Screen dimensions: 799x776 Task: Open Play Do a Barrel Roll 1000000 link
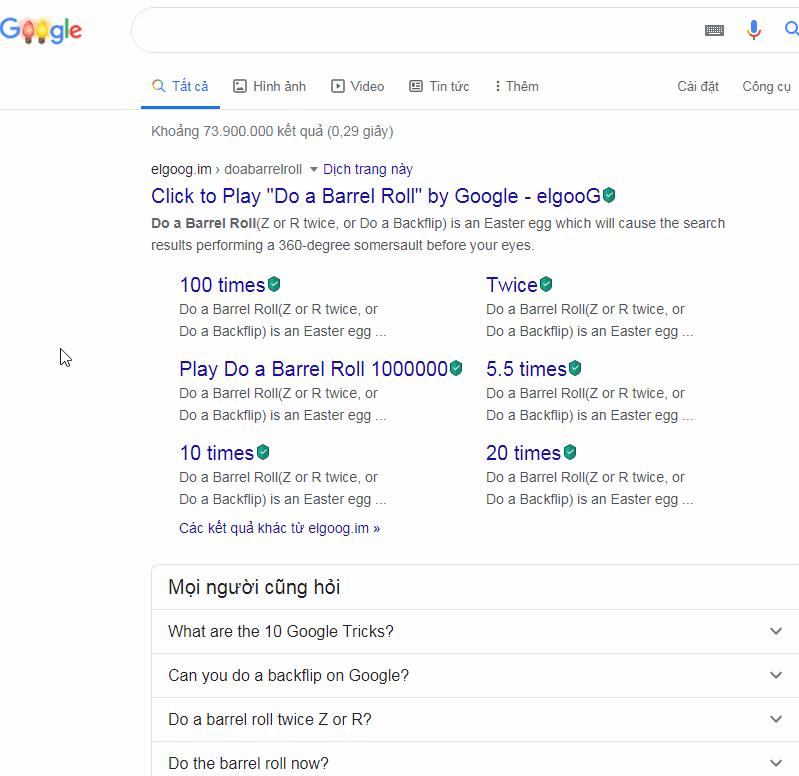click(313, 369)
